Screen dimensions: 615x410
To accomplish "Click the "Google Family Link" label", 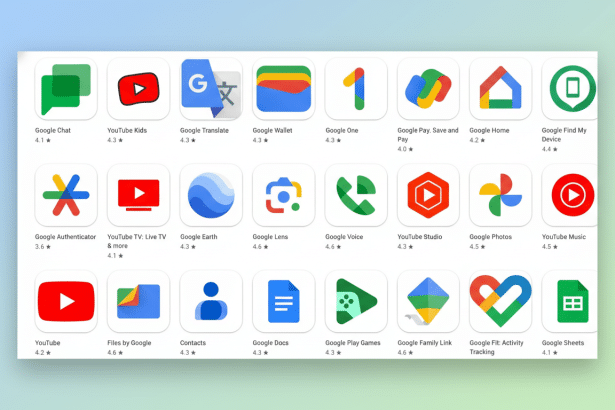I will 425,343.
